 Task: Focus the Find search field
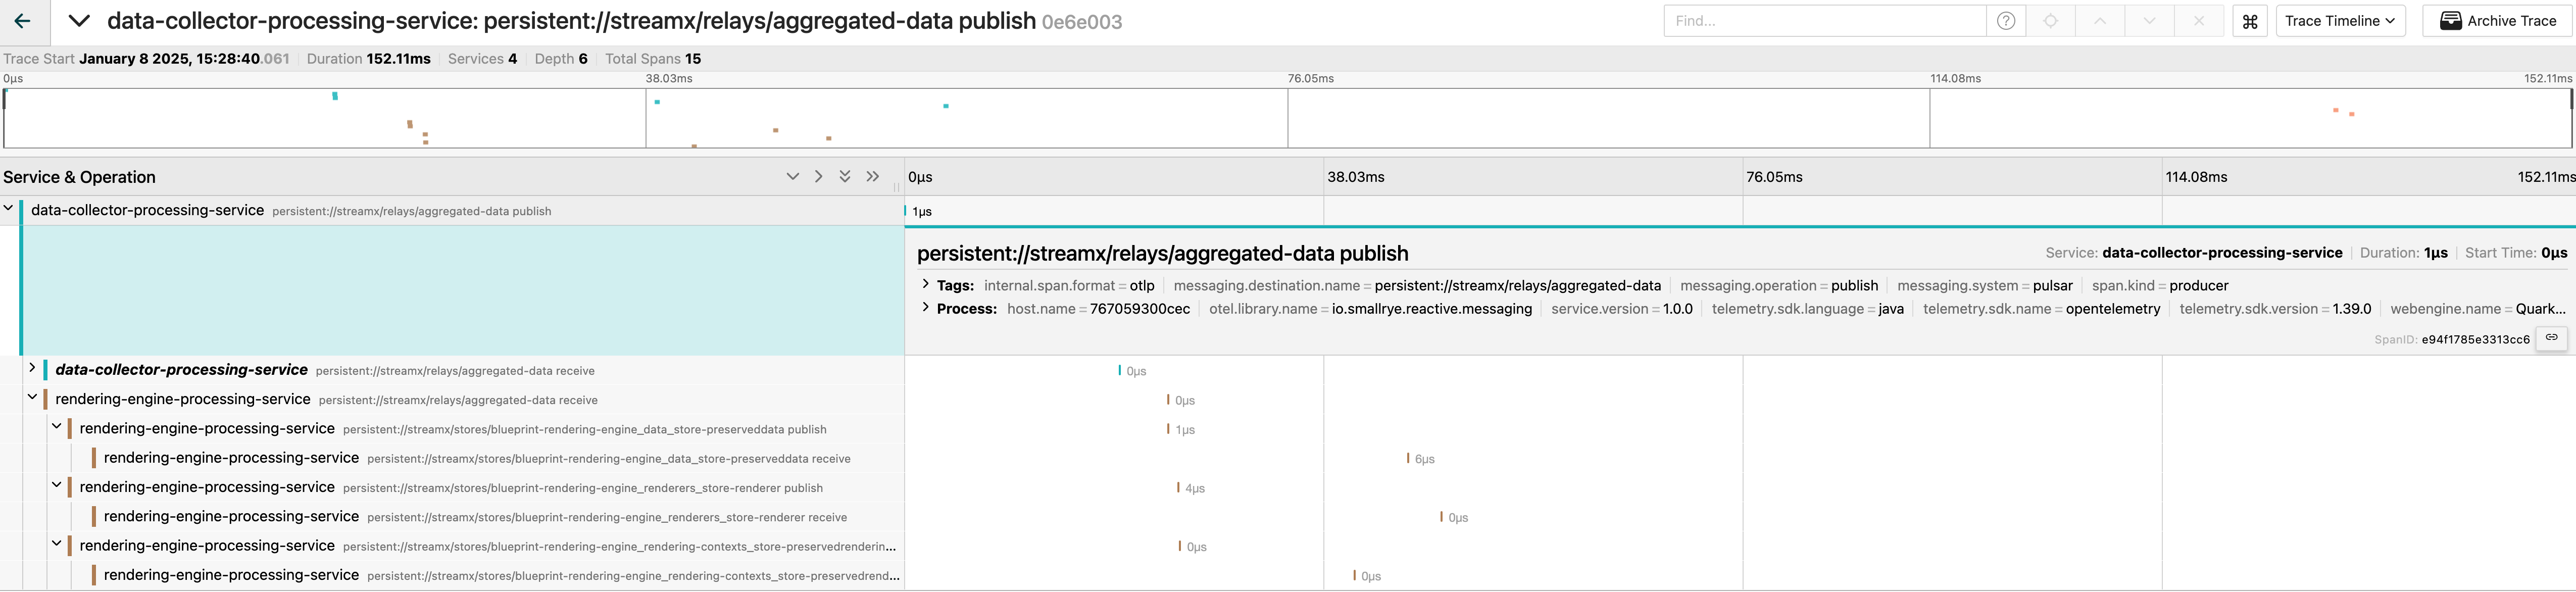(1825, 21)
